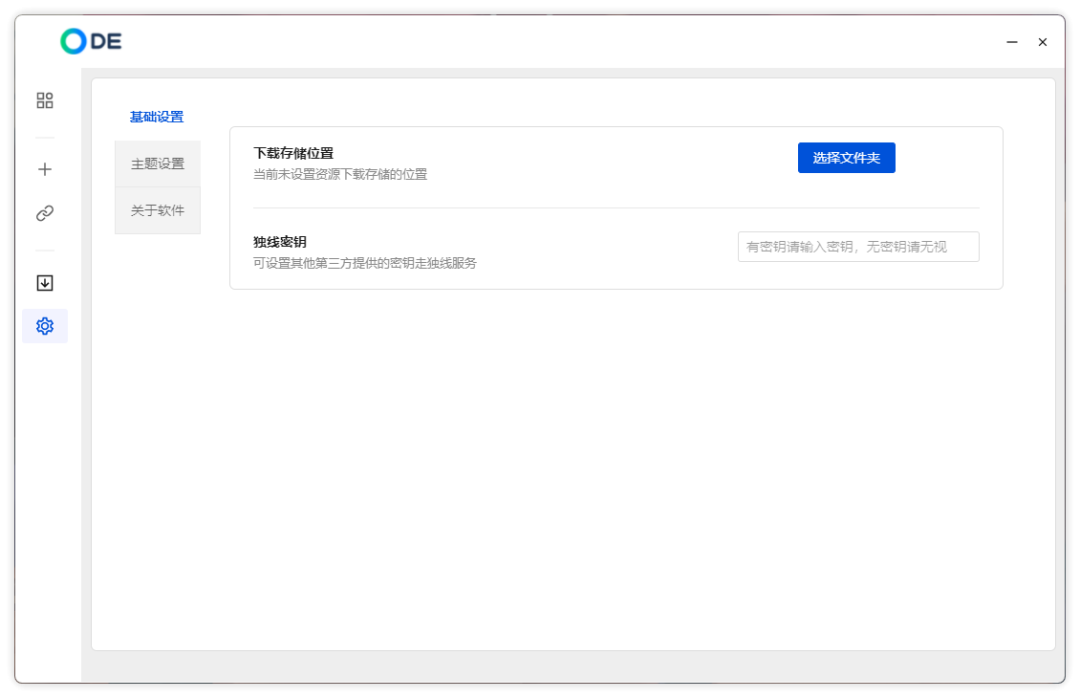1080x698 pixels.
Task: Navigate to downloads using the arrow-in-box icon
Action: 44,283
